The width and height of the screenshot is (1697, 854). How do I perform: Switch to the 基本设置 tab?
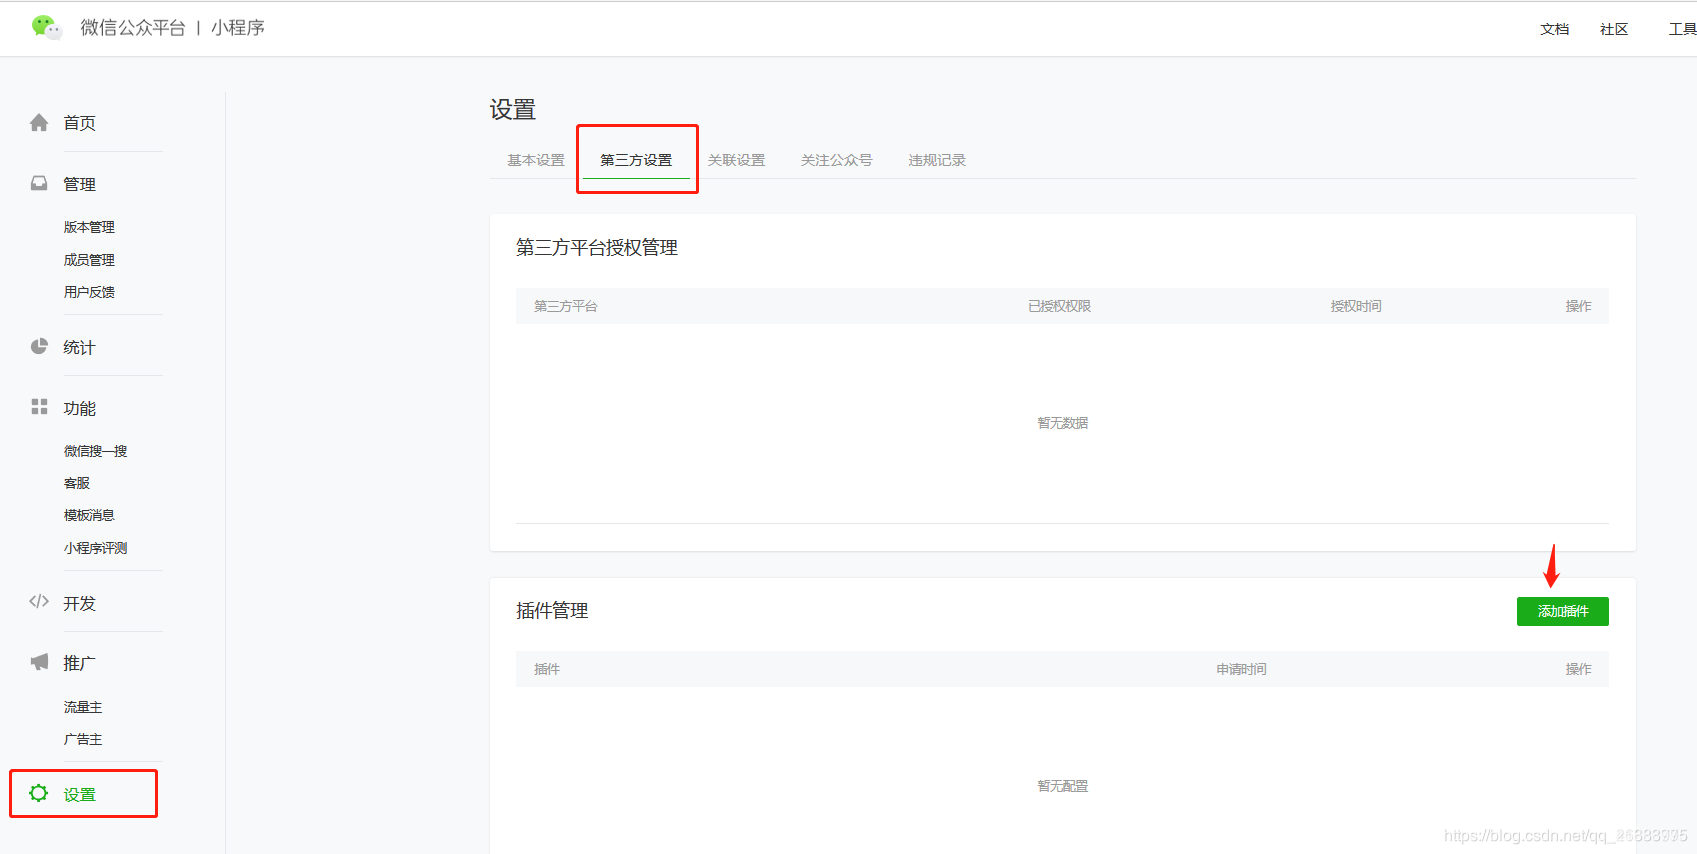(536, 160)
